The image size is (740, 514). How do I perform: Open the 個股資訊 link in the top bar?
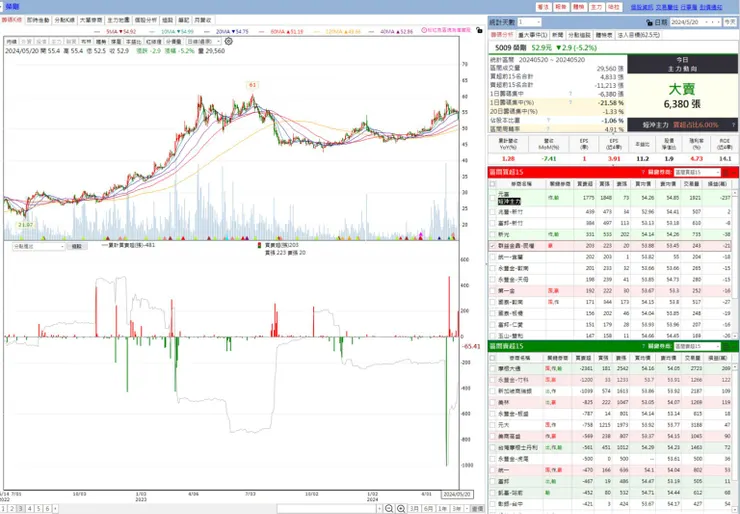[x=642, y=7]
